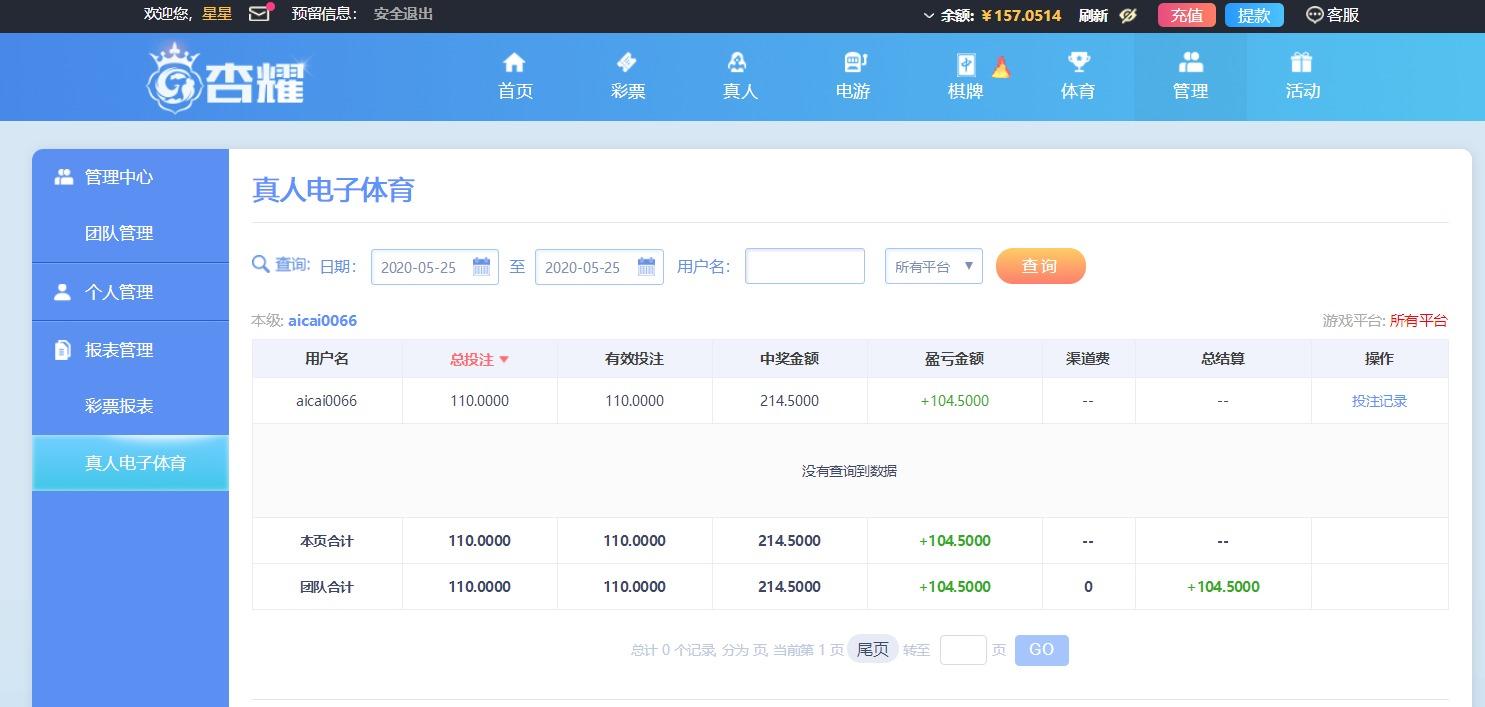
Task: Open 棋牌 card game icon
Action: click(966, 65)
